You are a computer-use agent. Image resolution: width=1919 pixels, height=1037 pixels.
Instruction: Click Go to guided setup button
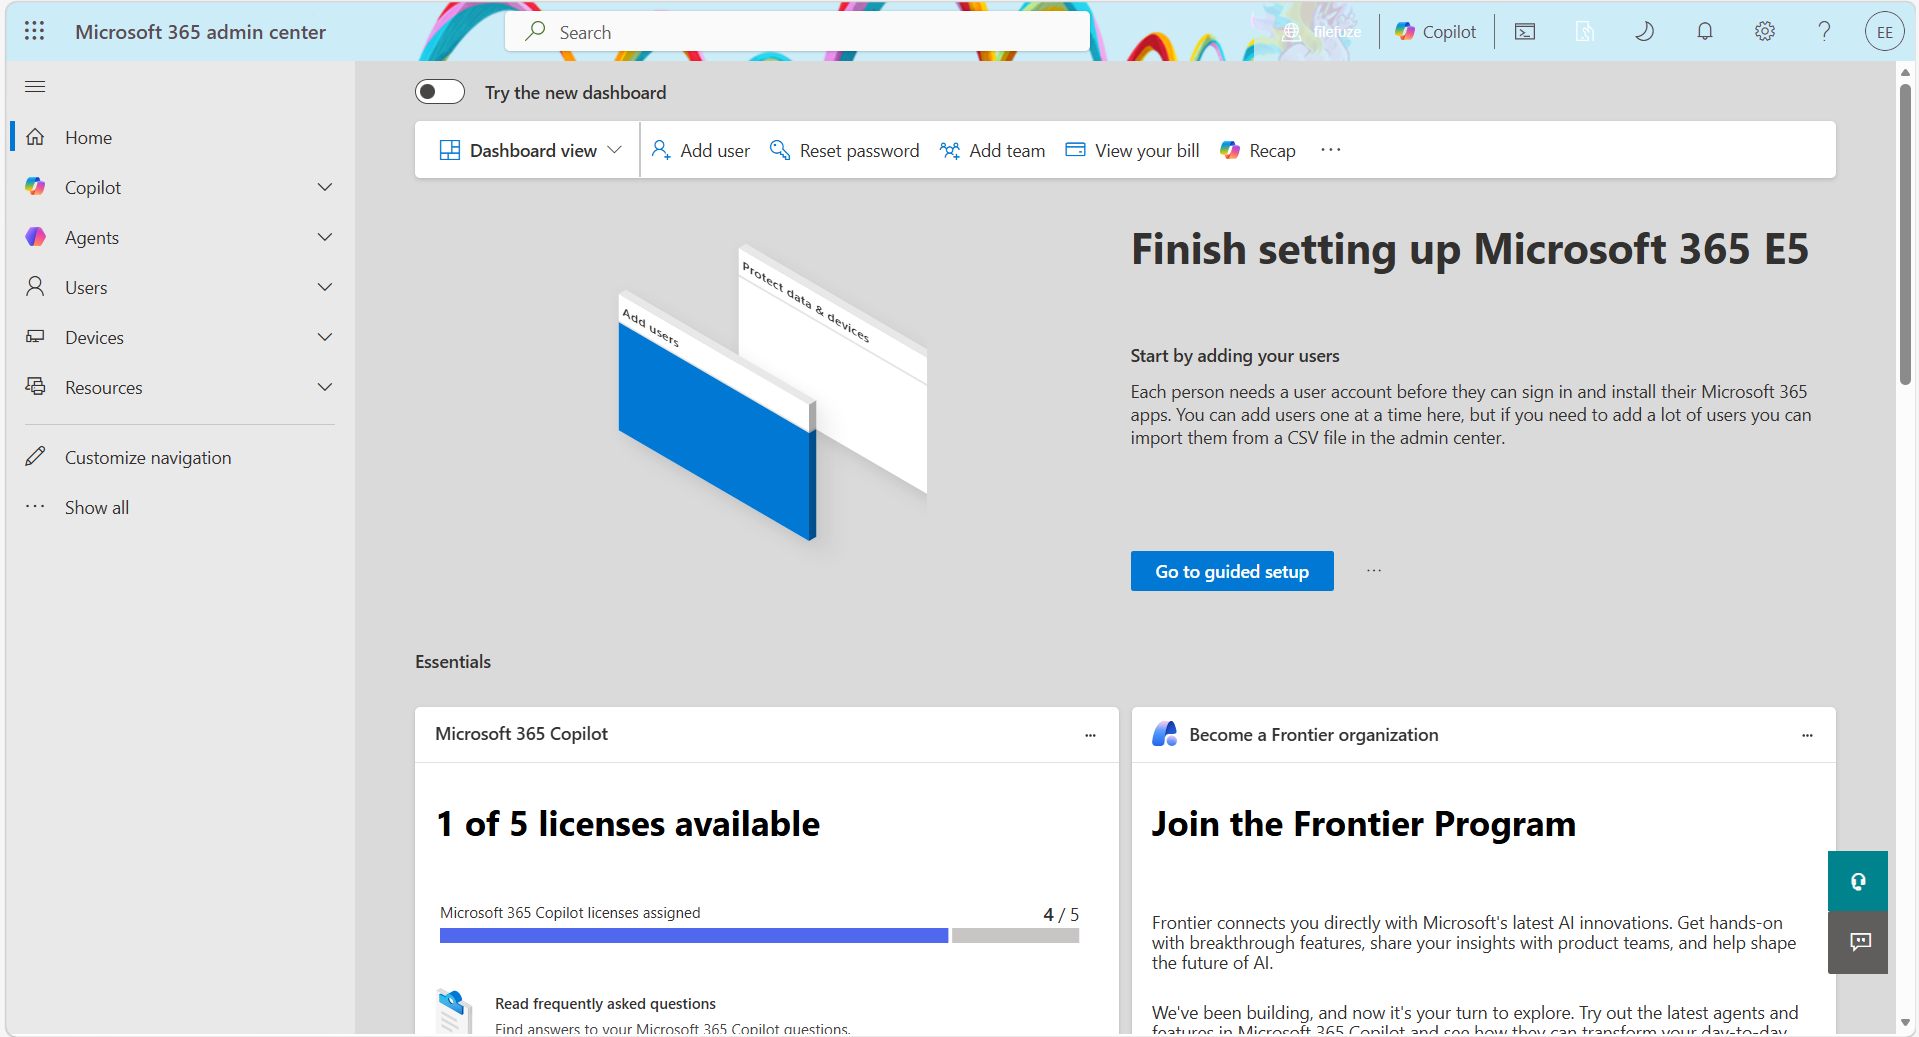[1232, 571]
